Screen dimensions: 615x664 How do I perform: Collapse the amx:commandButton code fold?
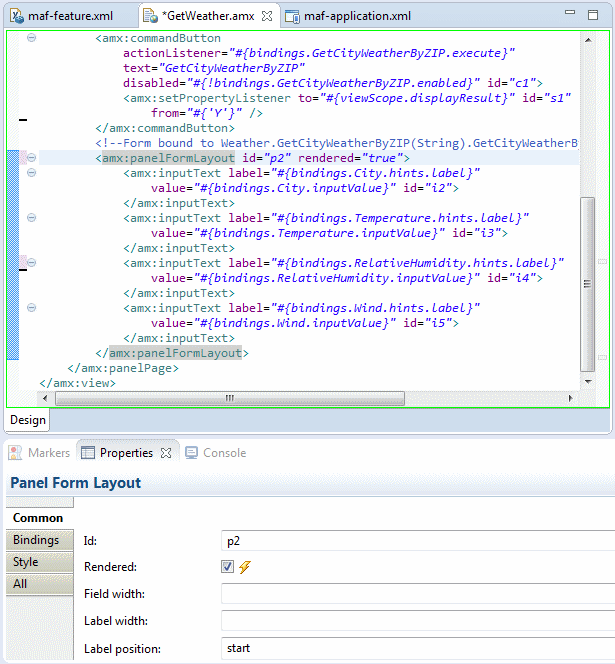pyautogui.click(x=31, y=38)
